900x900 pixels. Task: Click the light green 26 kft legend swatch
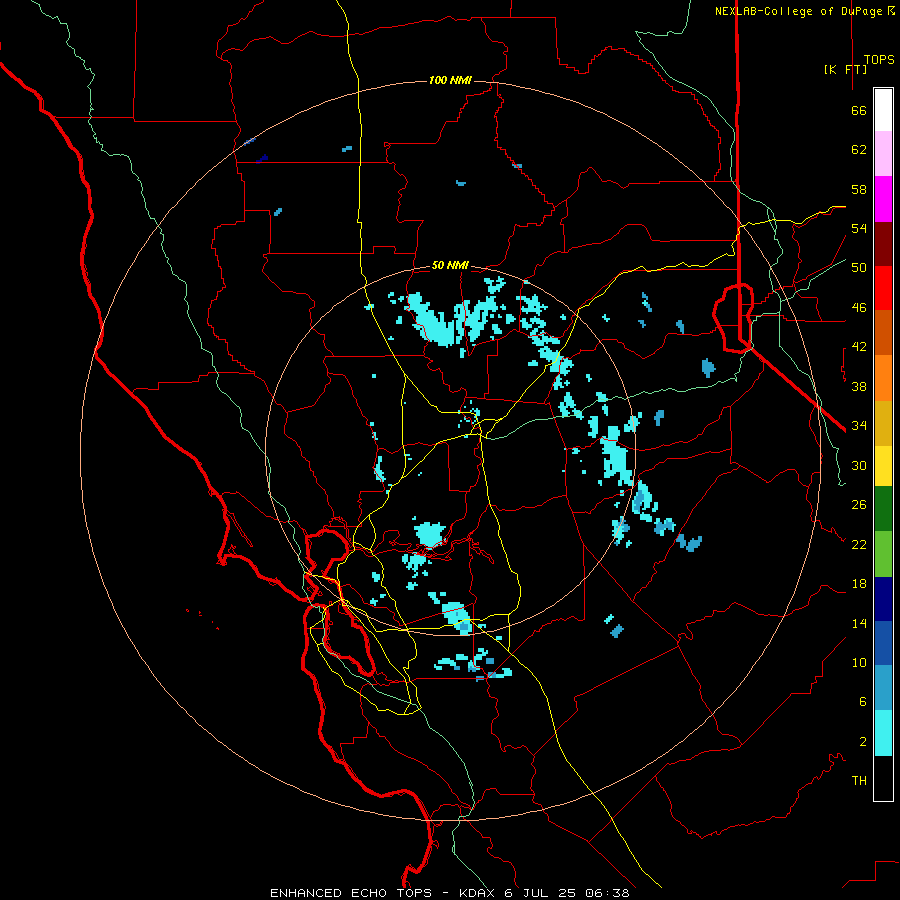coord(883,554)
